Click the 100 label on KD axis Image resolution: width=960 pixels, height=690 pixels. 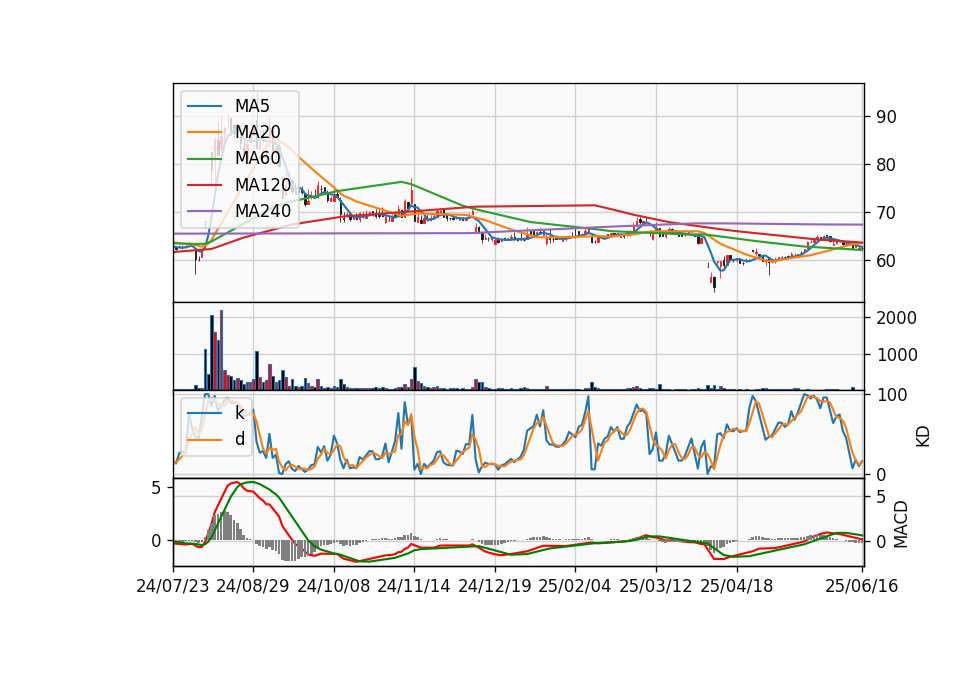[x=891, y=395]
